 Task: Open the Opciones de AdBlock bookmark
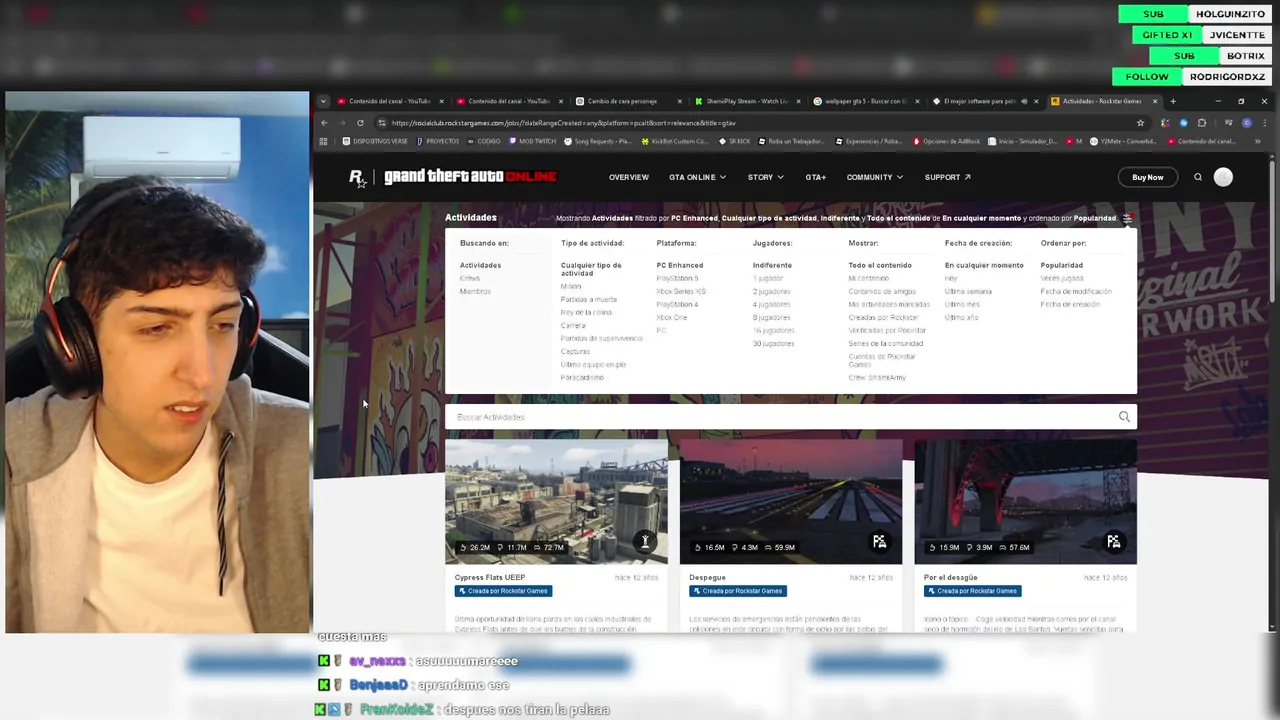(x=946, y=141)
